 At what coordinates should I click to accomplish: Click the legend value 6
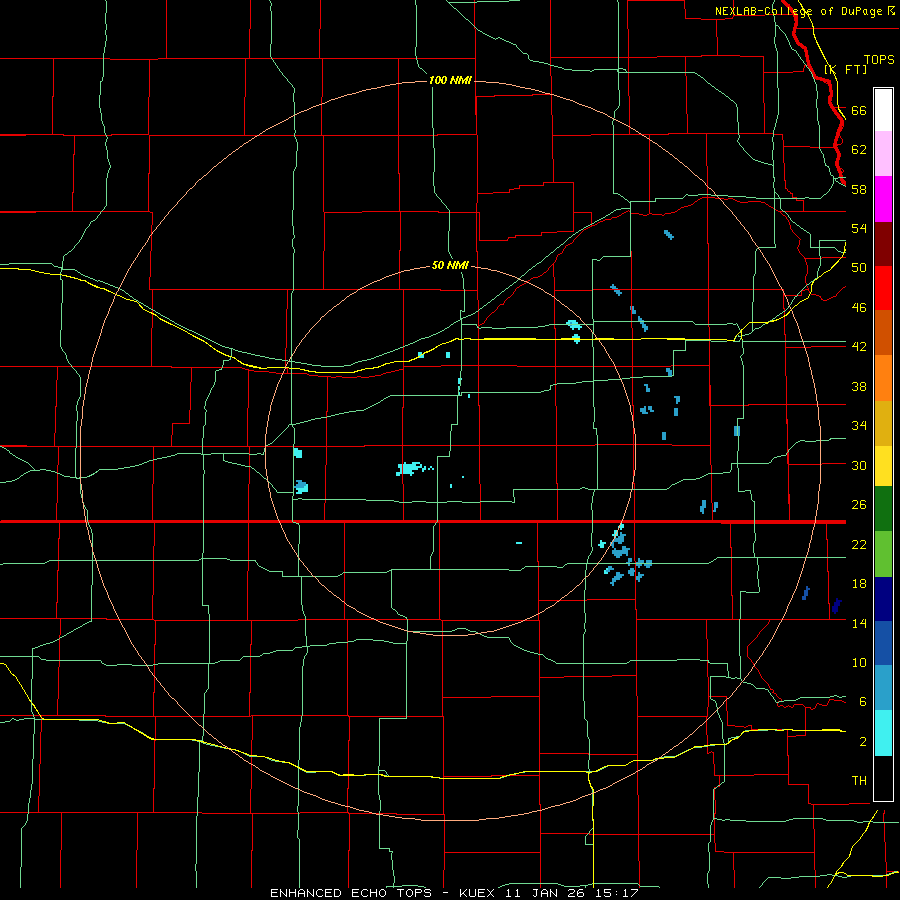pos(863,701)
